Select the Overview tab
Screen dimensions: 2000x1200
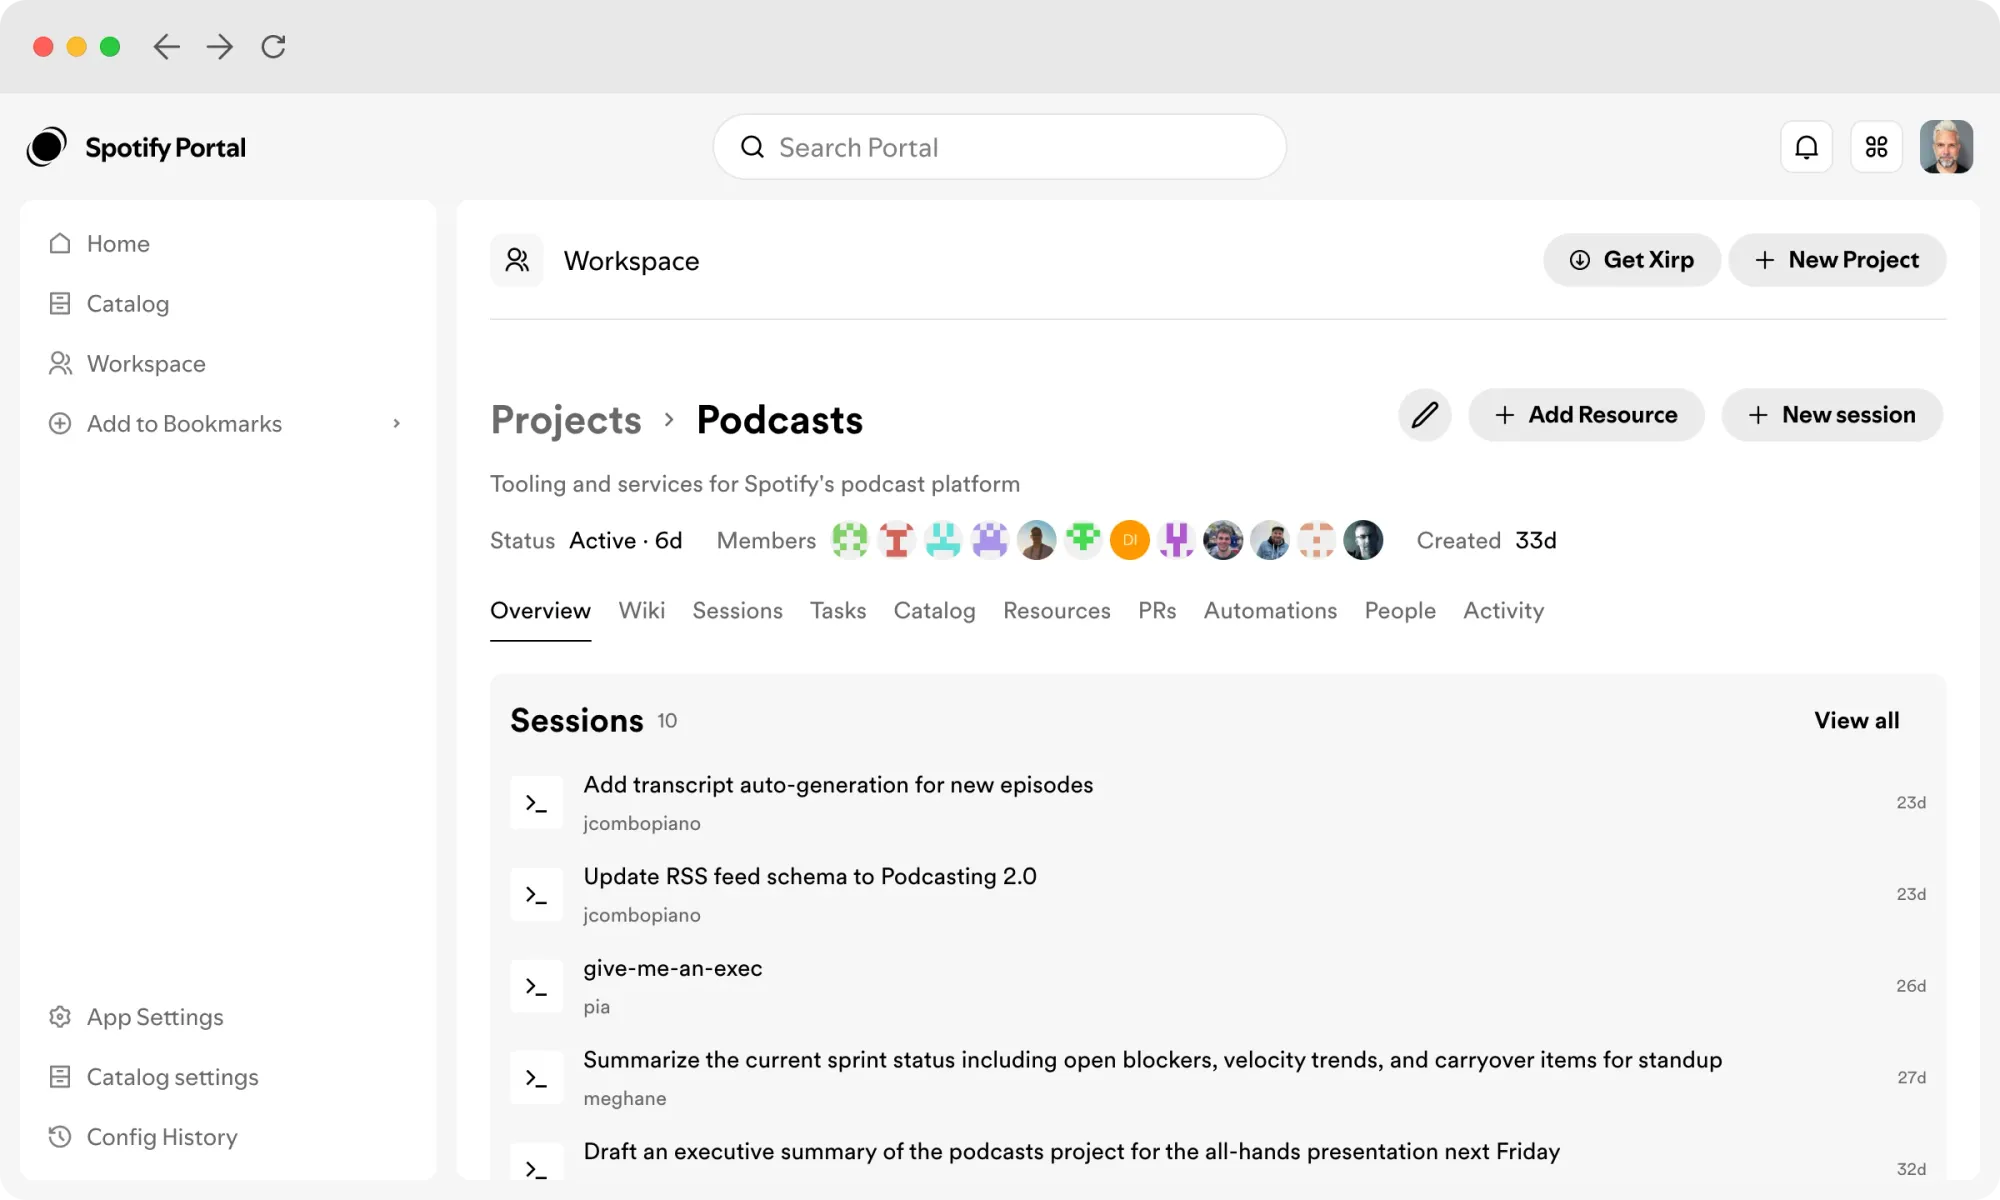pos(540,610)
